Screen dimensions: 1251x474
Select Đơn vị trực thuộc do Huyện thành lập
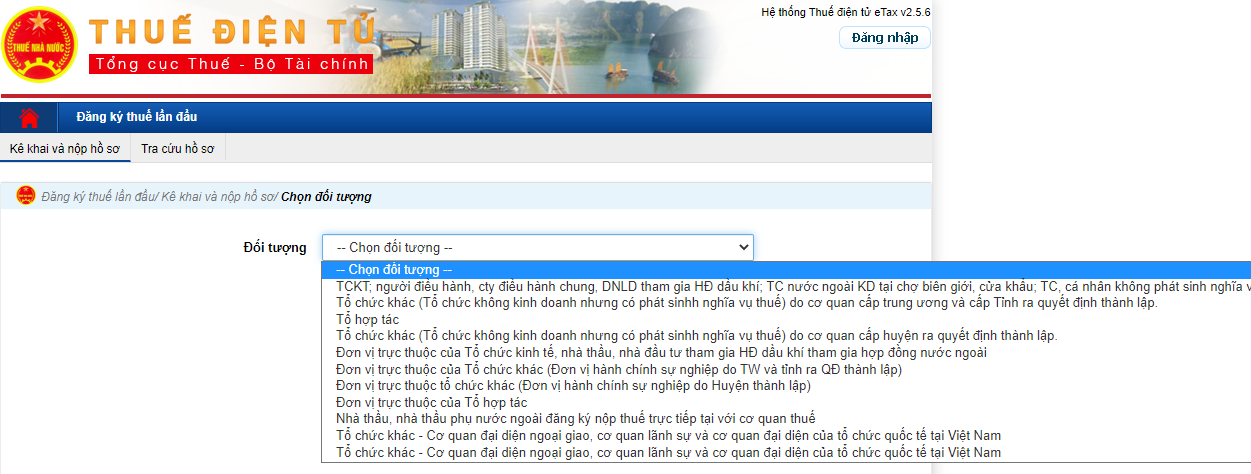tap(786, 385)
